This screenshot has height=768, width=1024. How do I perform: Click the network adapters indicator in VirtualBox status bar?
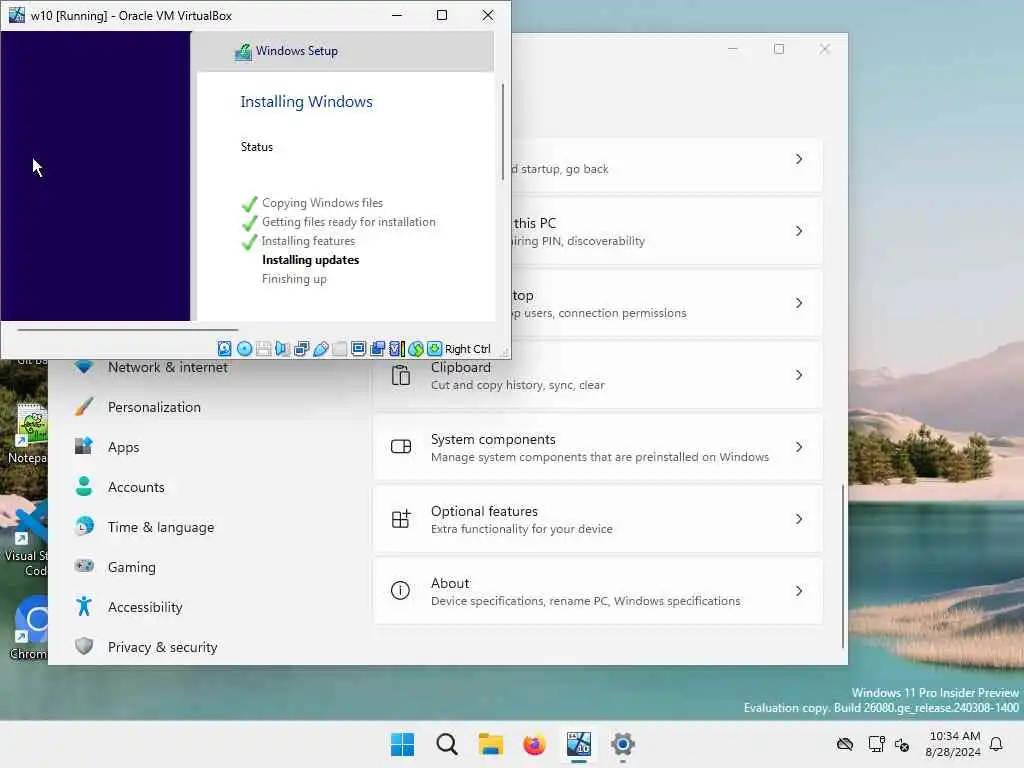click(x=301, y=349)
